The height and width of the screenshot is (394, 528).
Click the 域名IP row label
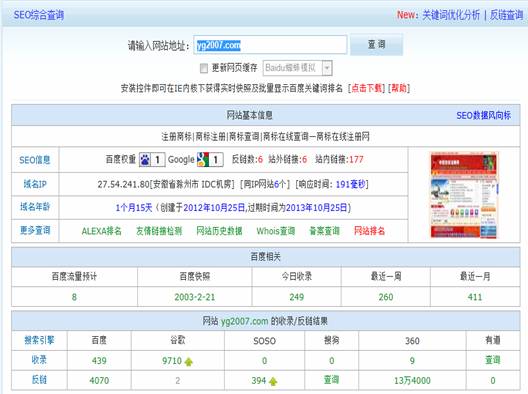(x=35, y=184)
